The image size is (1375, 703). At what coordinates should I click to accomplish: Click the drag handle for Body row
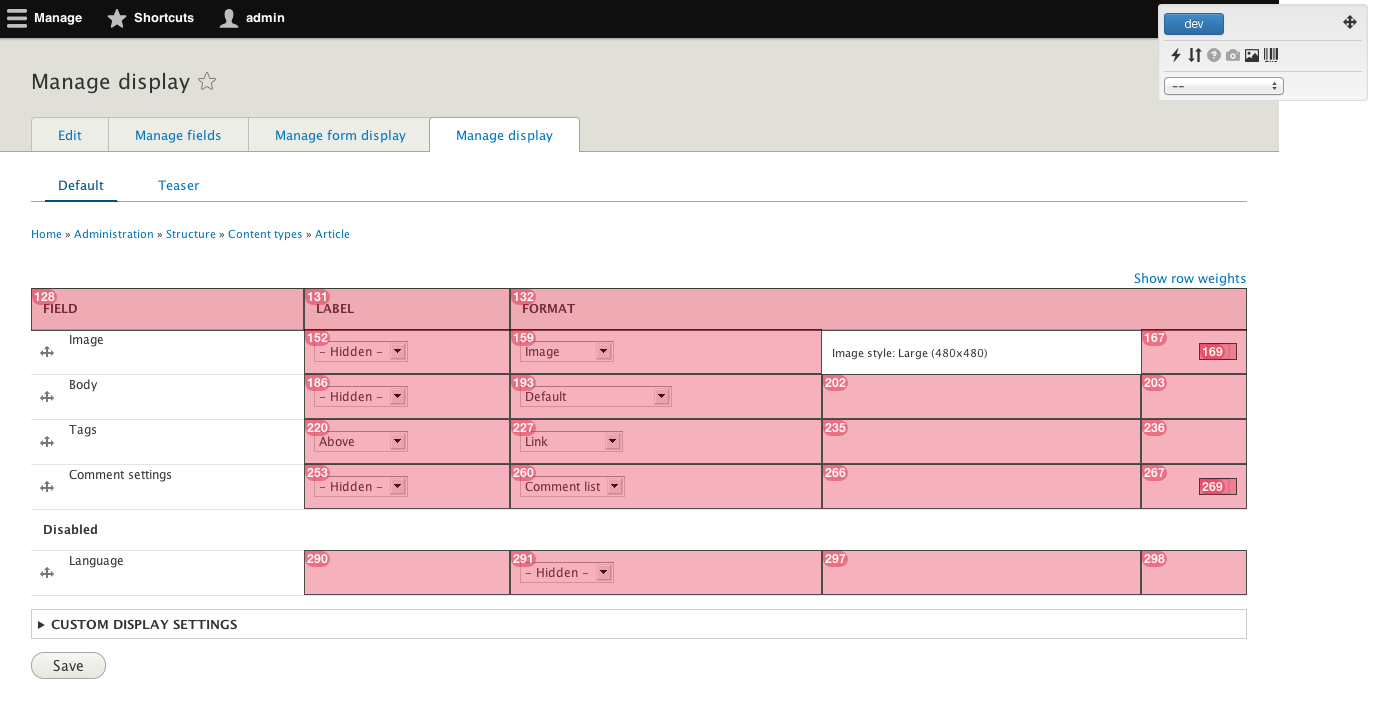pos(46,397)
